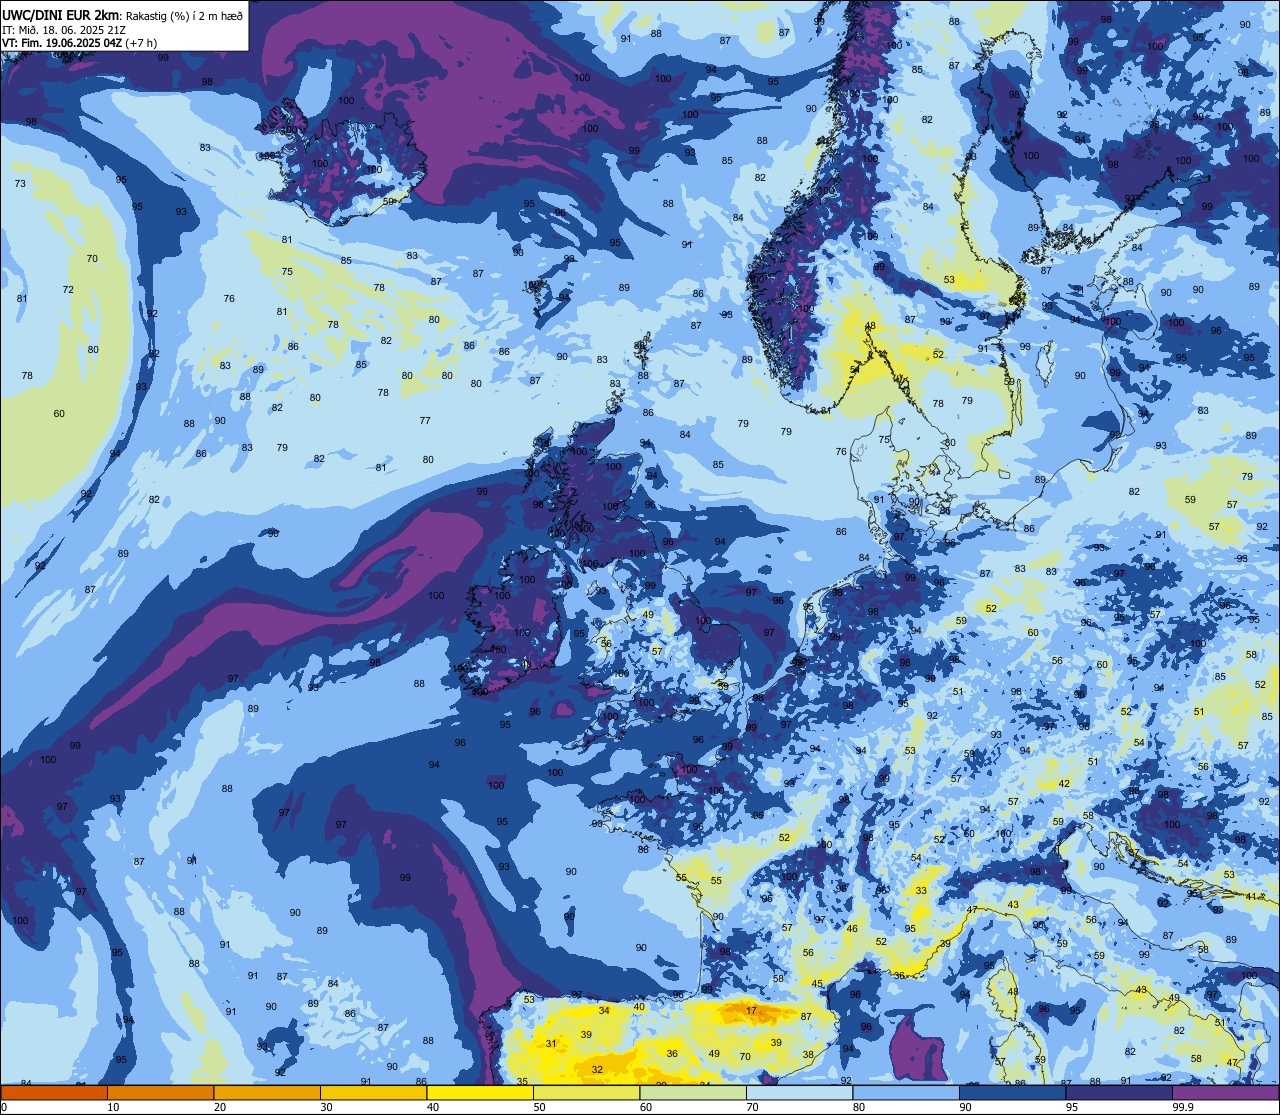Click the "77" value in the North Atlantic

[x=425, y=421]
